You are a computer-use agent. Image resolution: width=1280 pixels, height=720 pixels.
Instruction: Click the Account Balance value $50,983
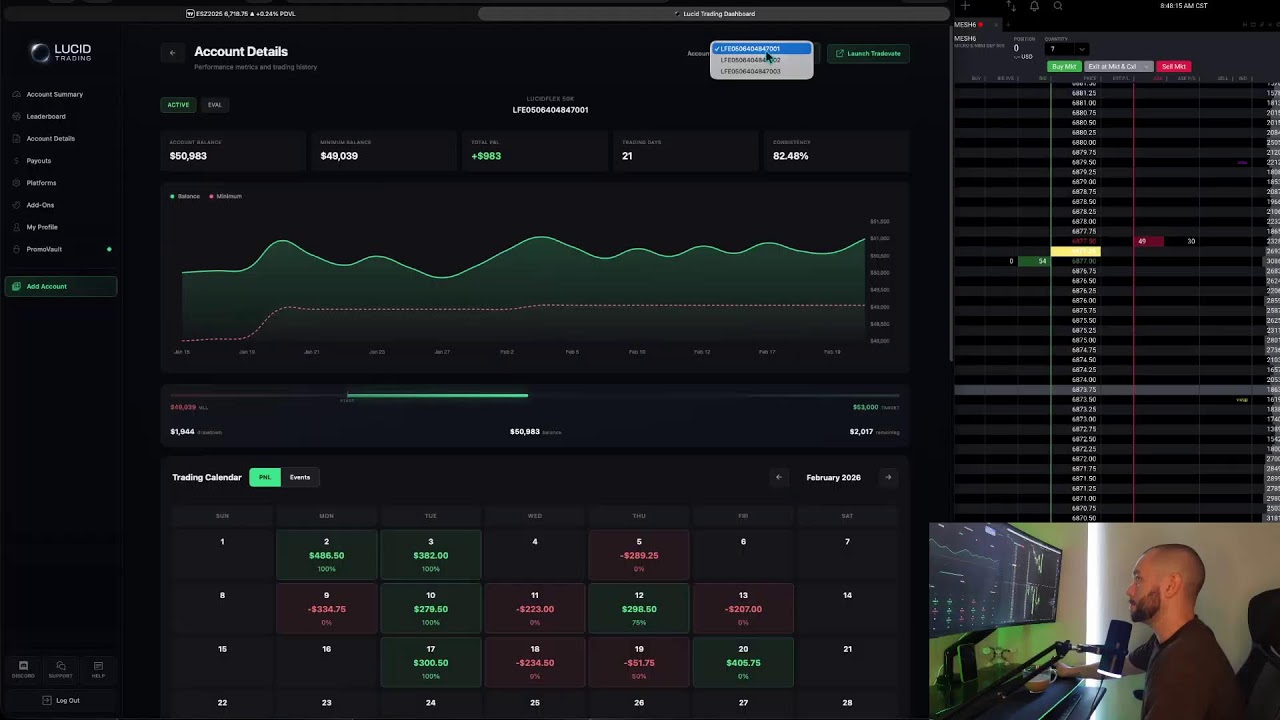click(x=188, y=156)
